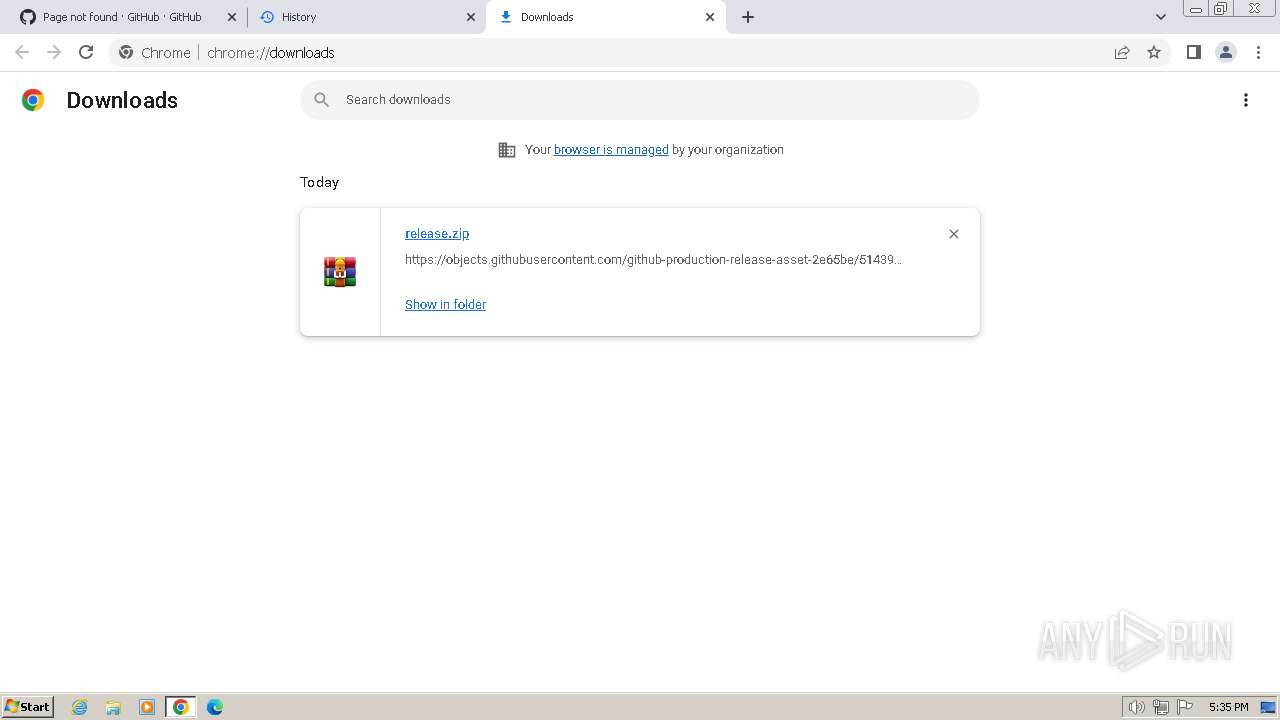Click the 5:35 PM clock
1280x720 pixels.
tap(1228, 707)
